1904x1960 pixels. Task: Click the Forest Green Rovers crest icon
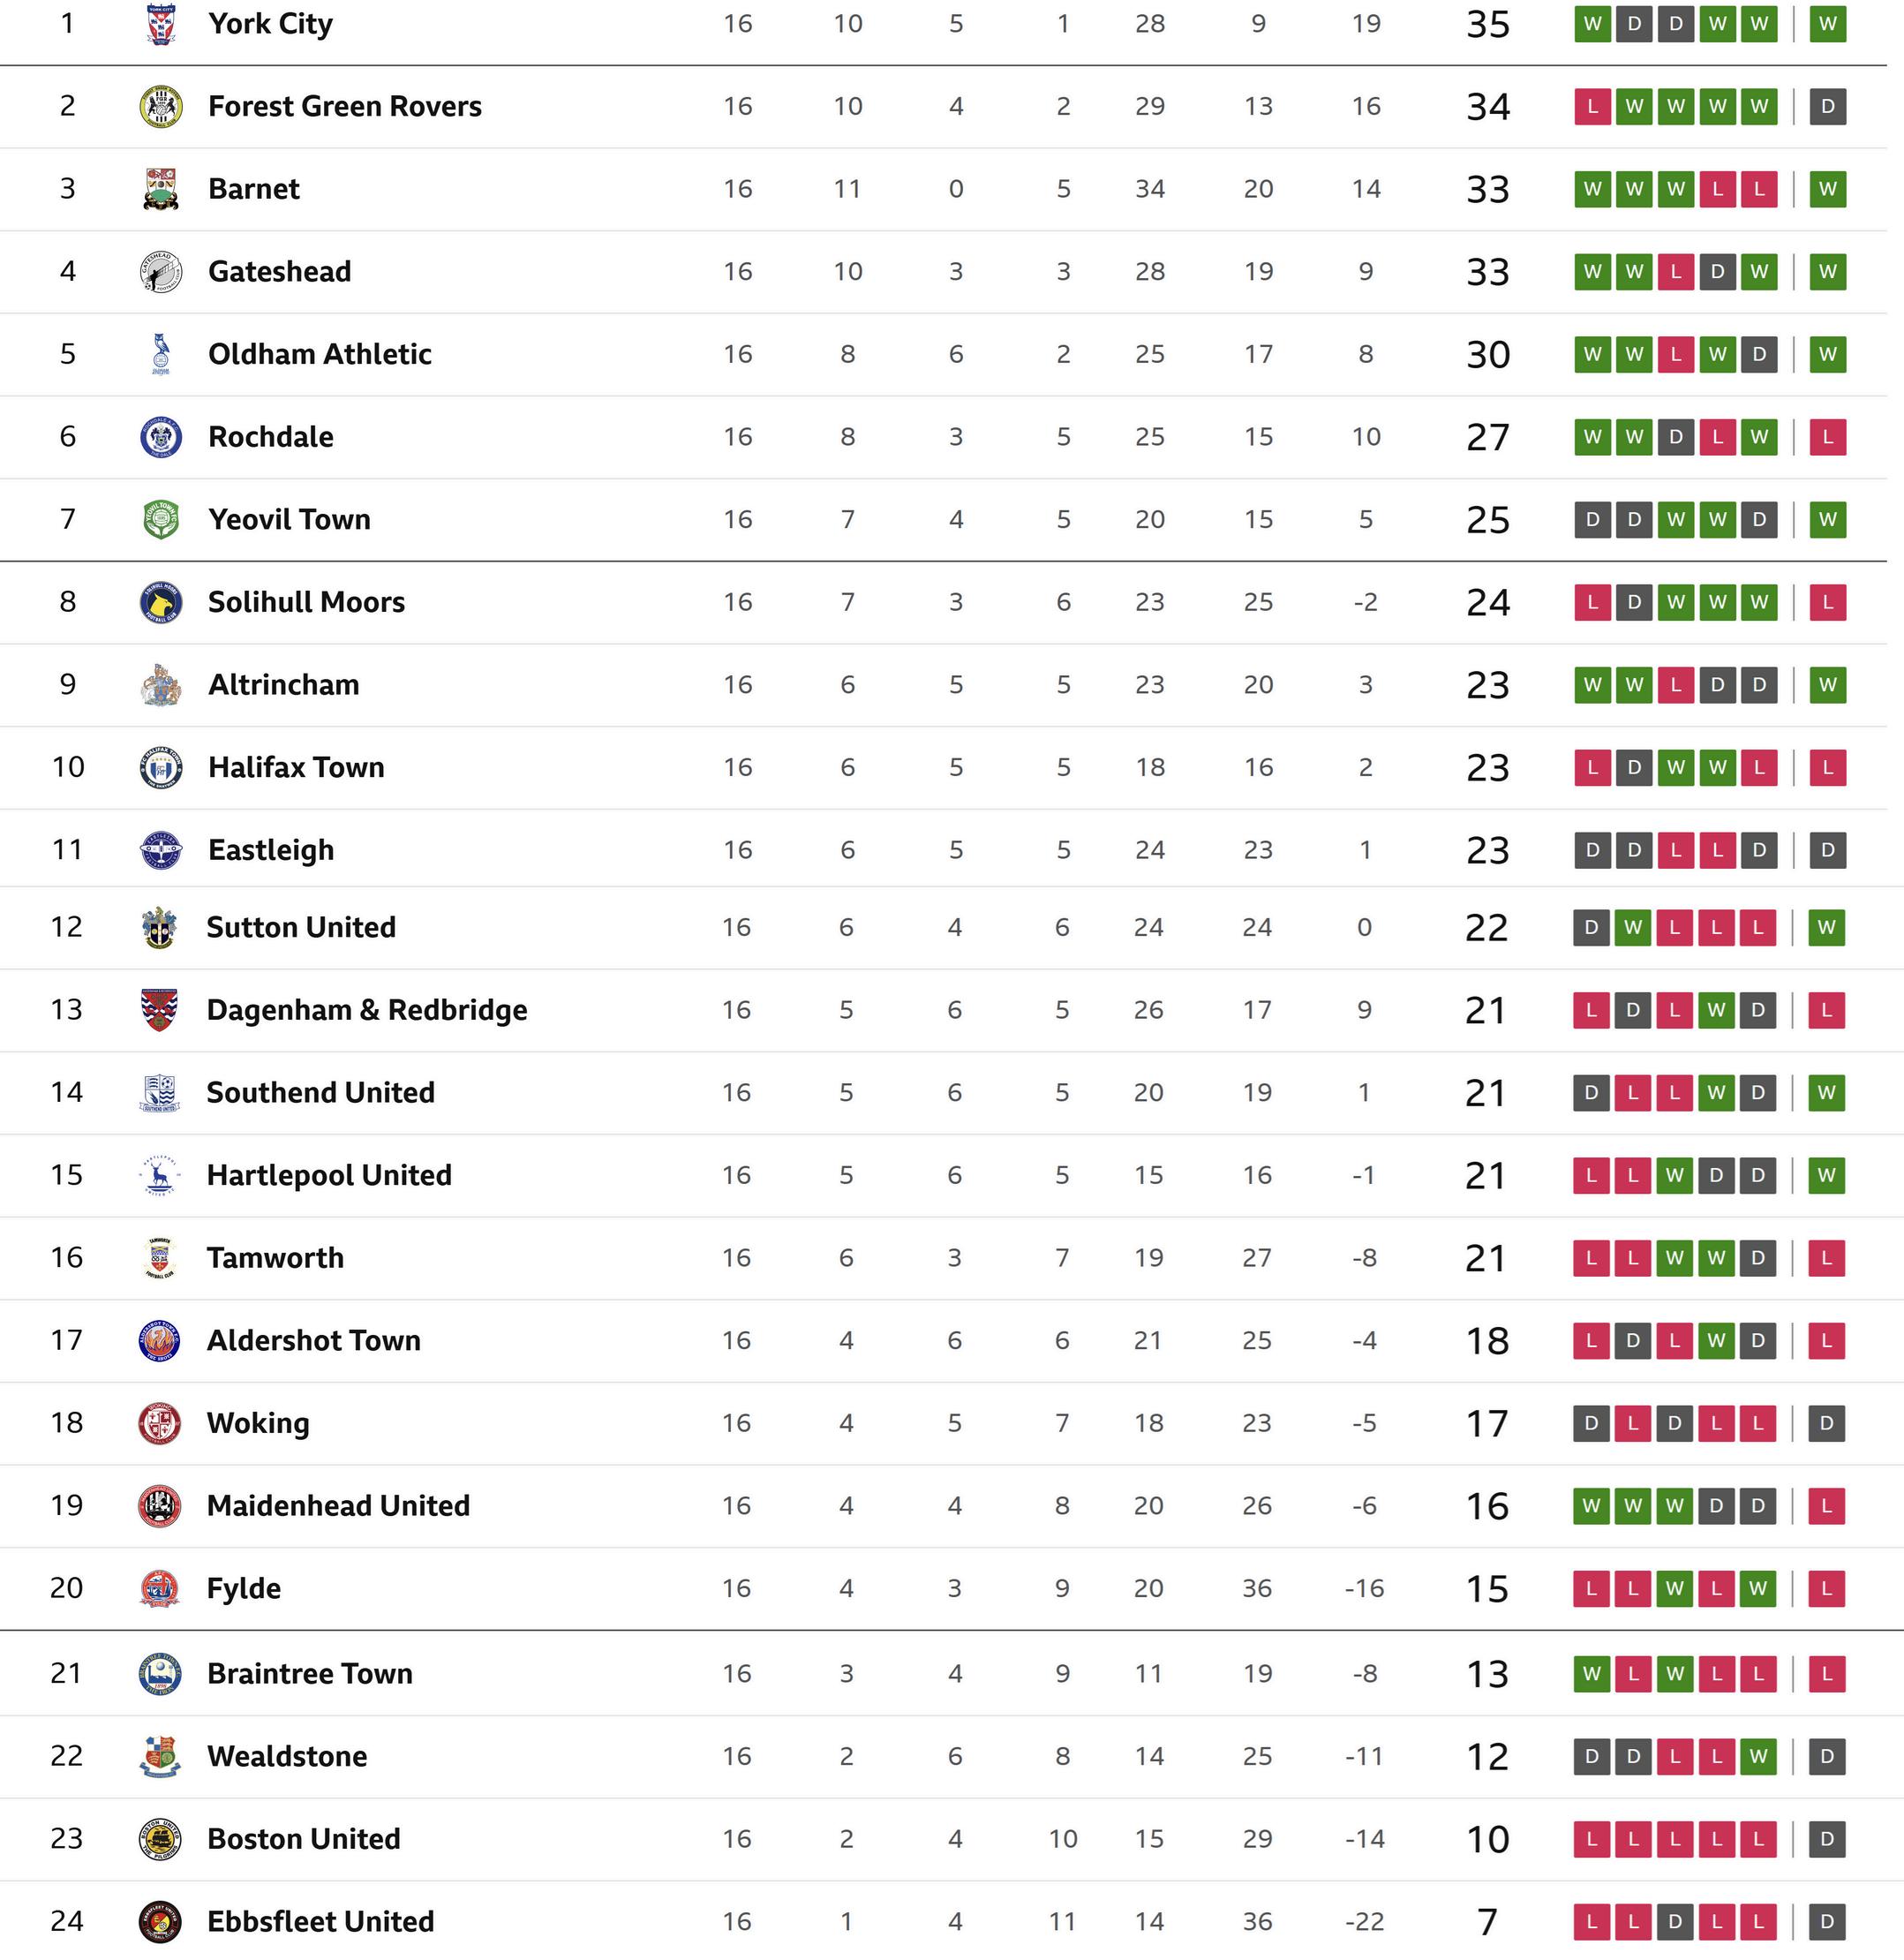[160, 106]
